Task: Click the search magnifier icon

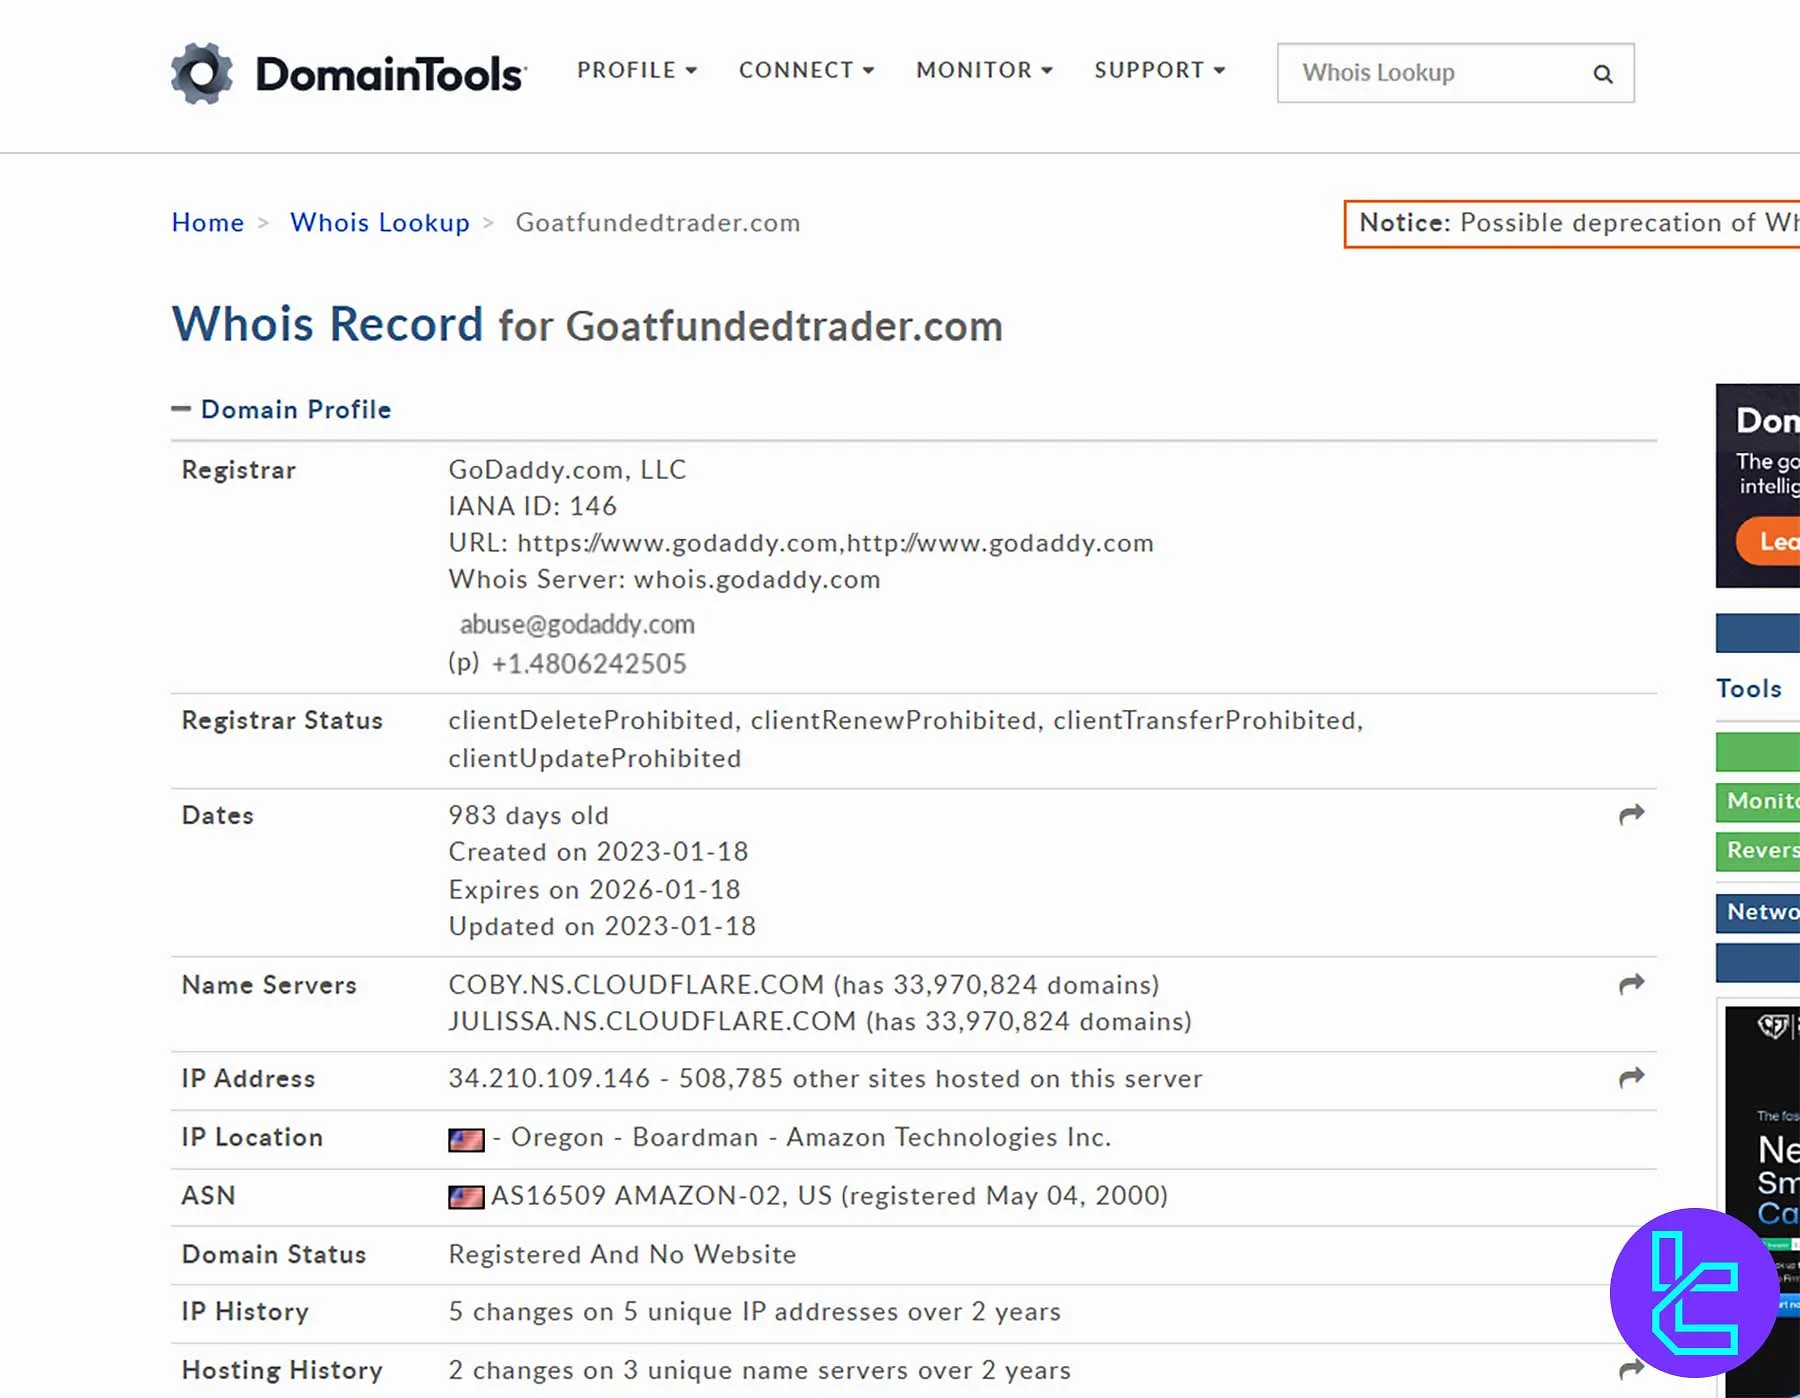Action: pos(1602,74)
